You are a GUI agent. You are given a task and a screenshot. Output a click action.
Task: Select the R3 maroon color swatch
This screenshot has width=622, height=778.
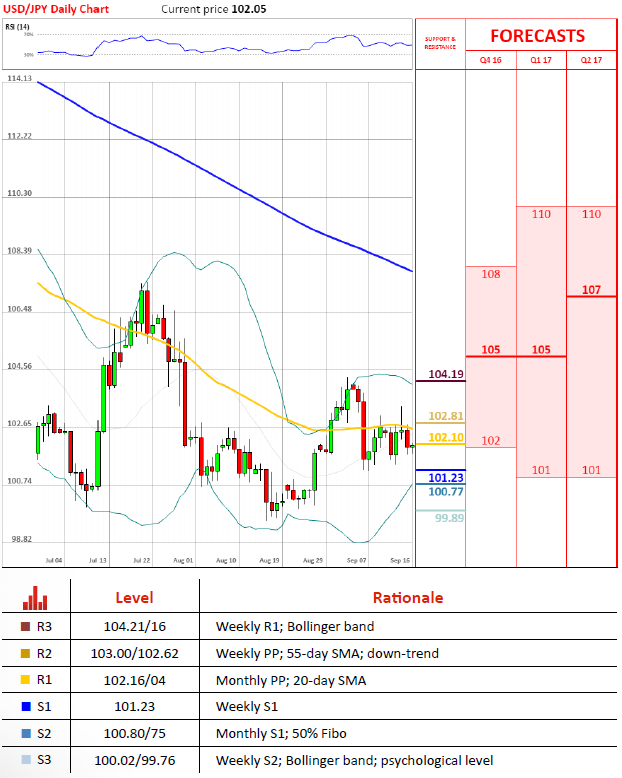tap(25, 627)
